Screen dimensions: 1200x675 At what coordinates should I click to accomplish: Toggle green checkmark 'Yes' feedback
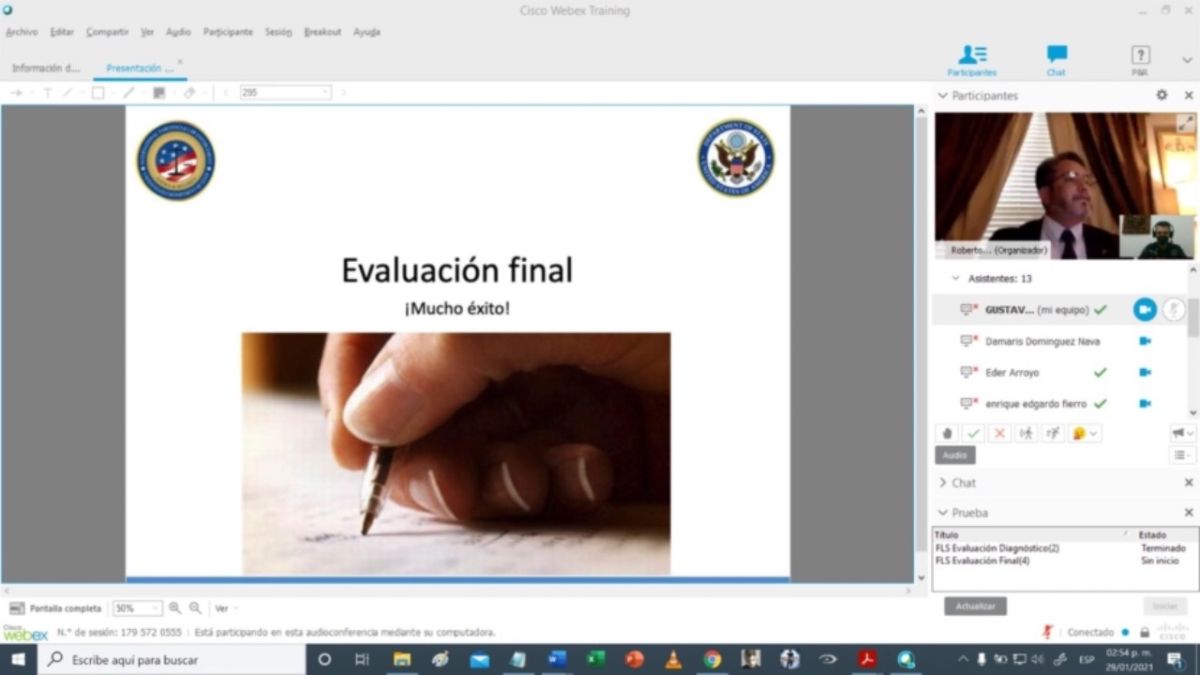(x=973, y=433)
